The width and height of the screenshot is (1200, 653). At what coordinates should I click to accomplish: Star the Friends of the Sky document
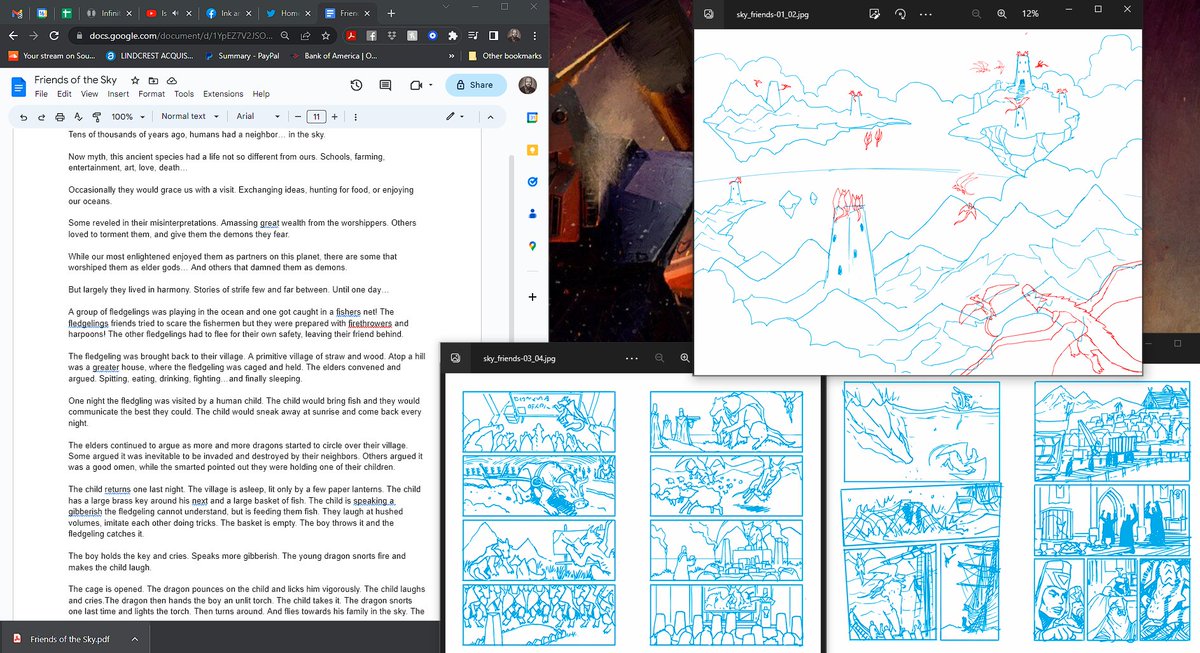tap(135, 80)
